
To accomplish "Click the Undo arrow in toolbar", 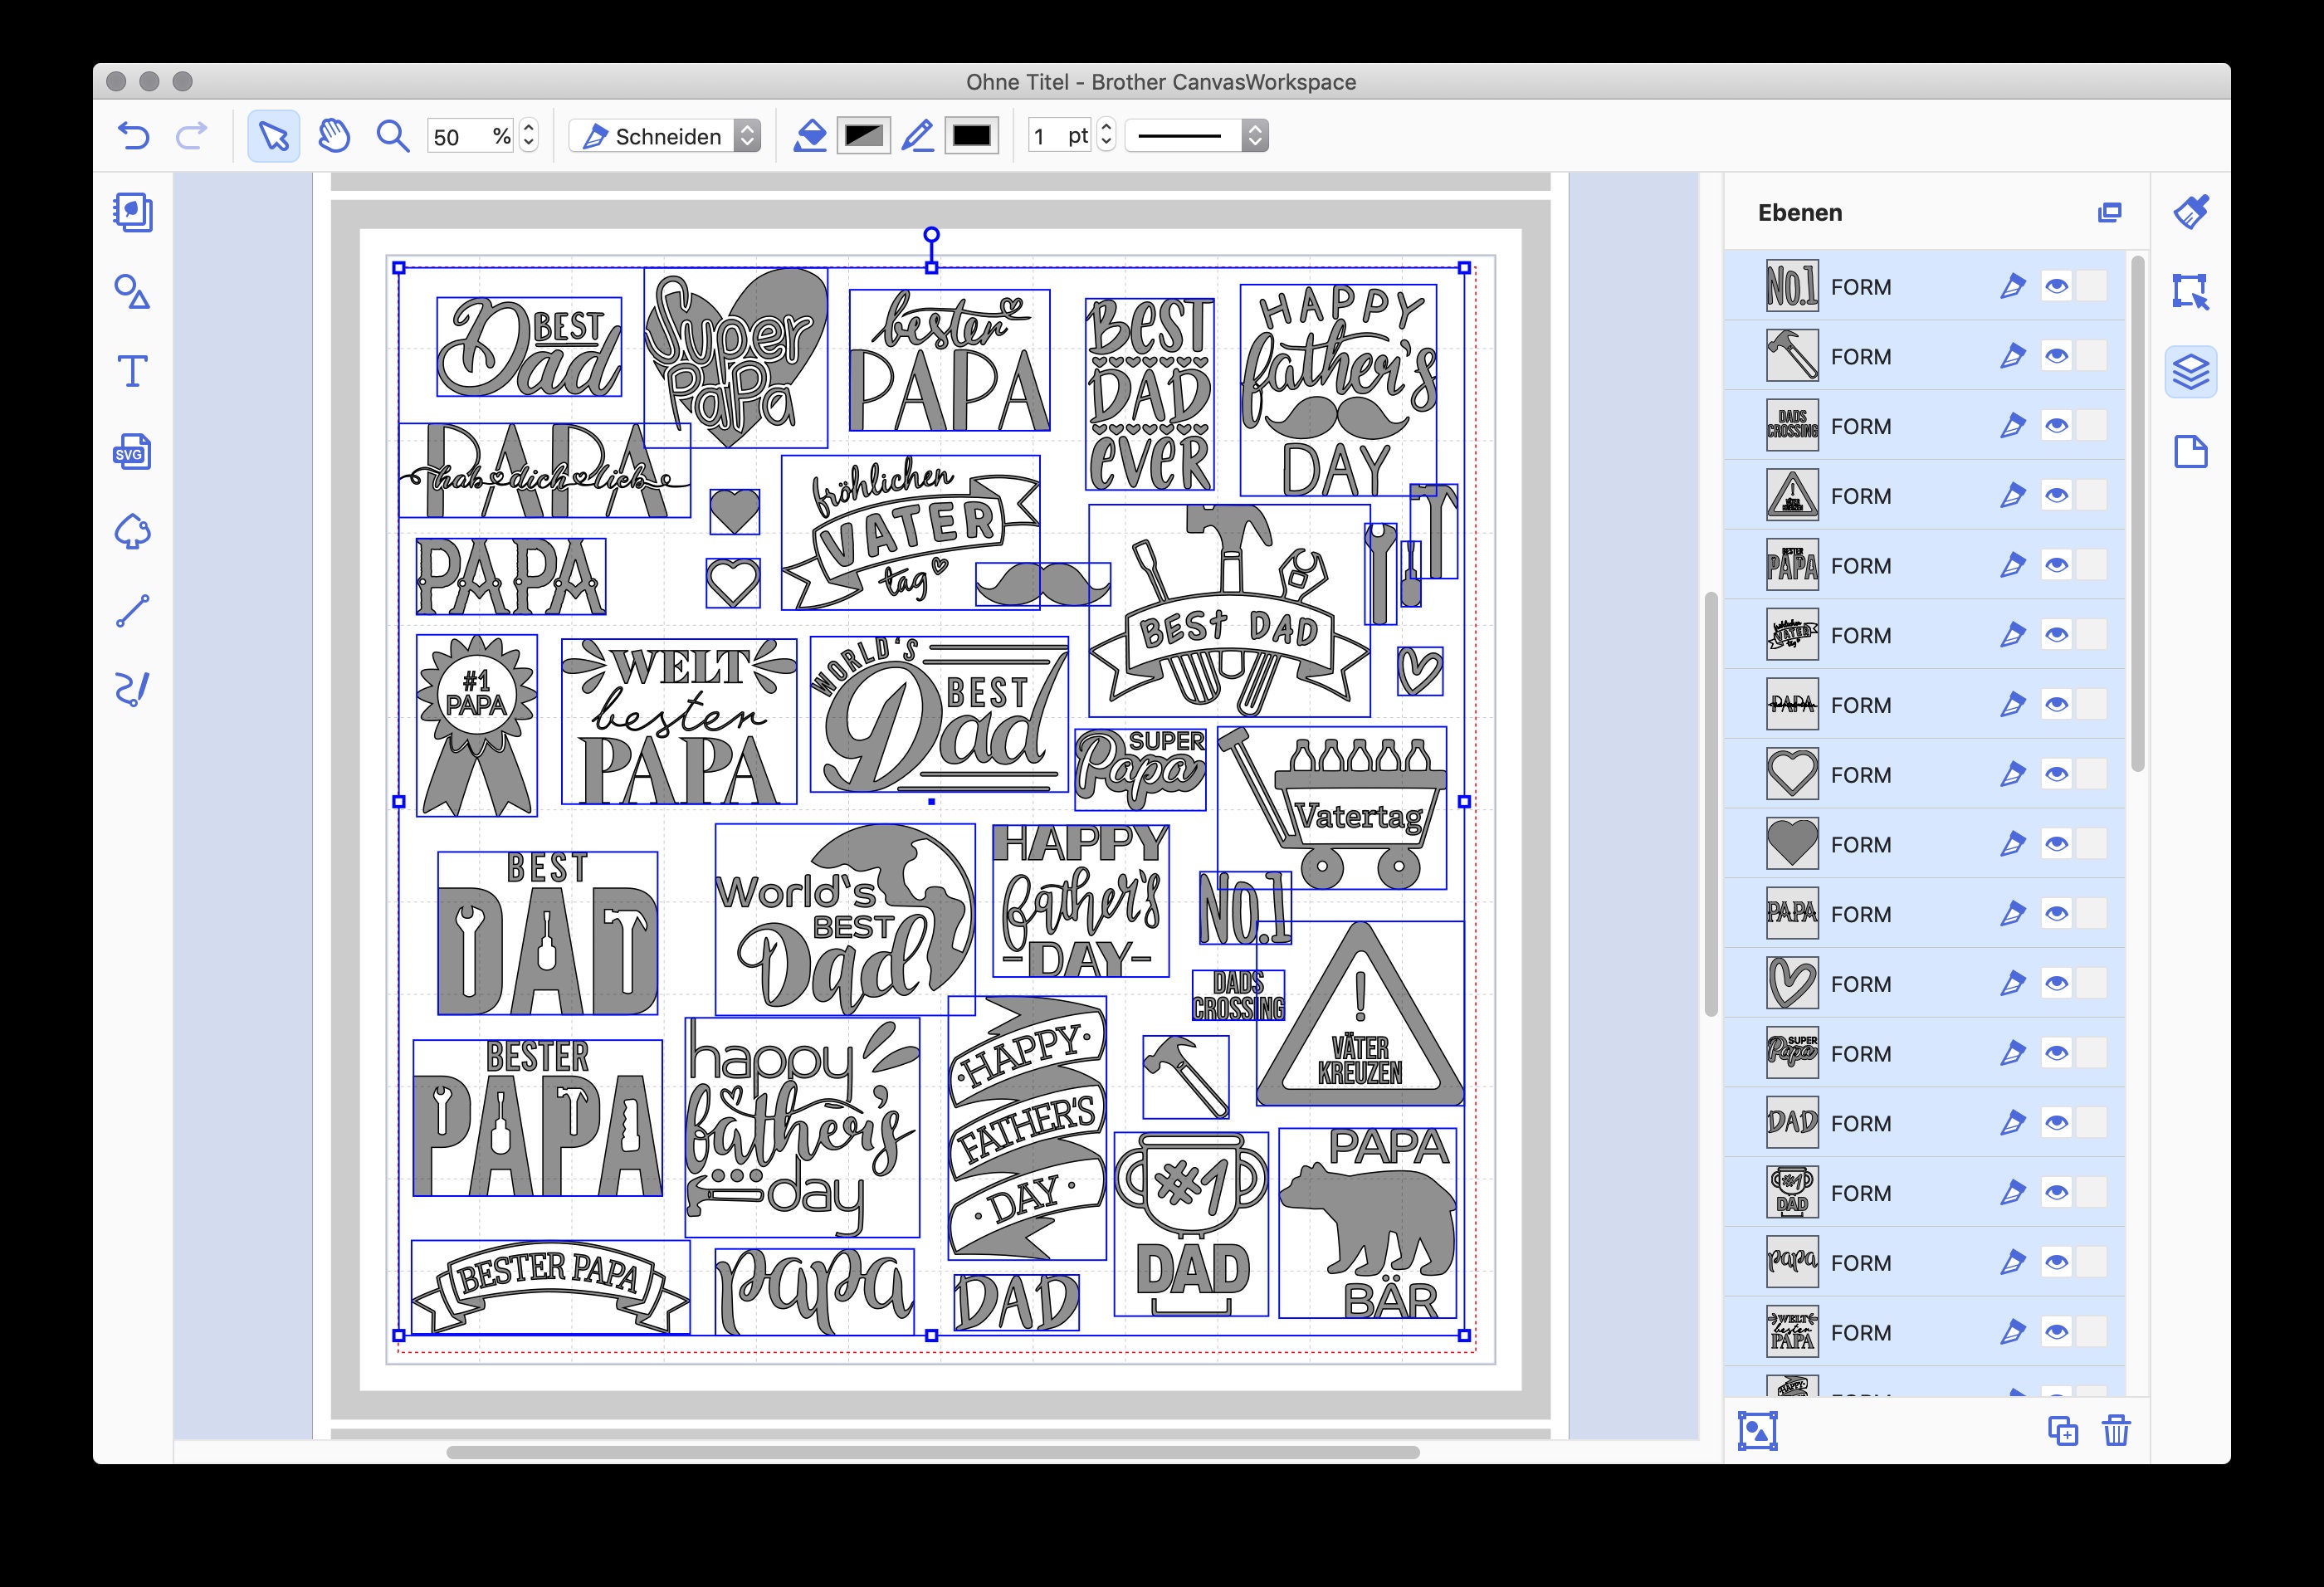I will coord(137,136).
